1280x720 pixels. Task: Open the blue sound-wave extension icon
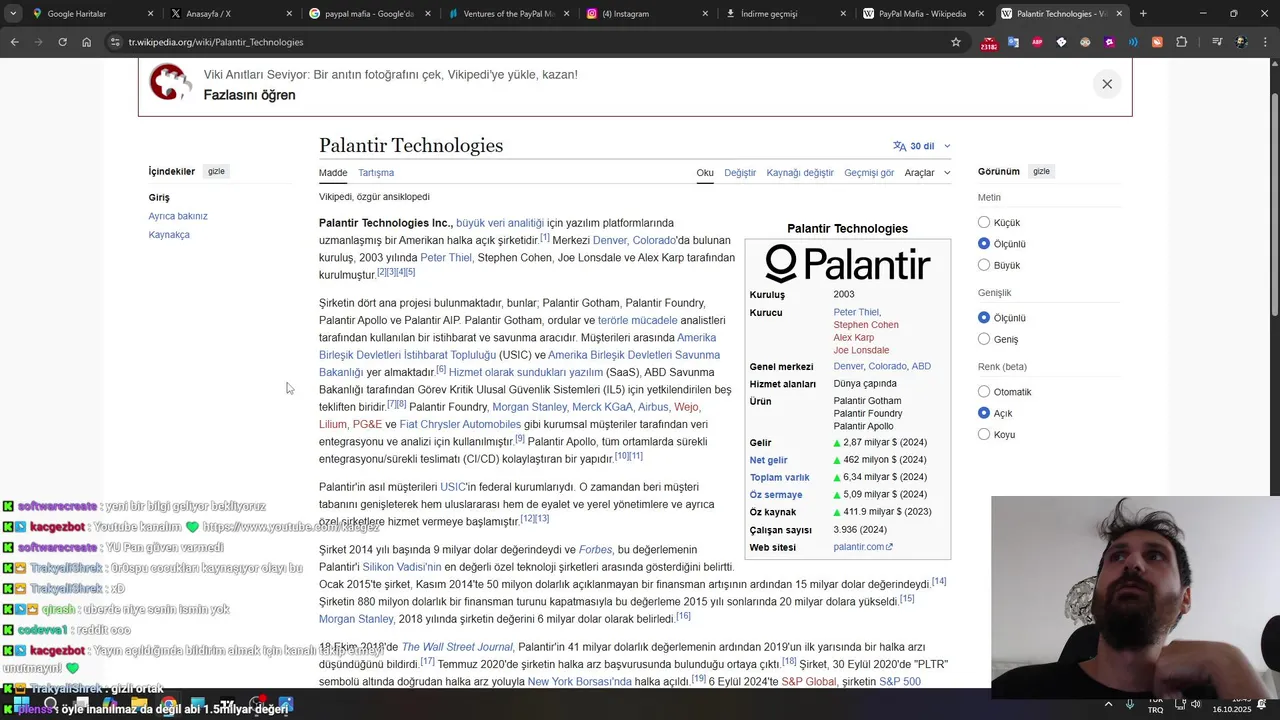coord(1133,42)
